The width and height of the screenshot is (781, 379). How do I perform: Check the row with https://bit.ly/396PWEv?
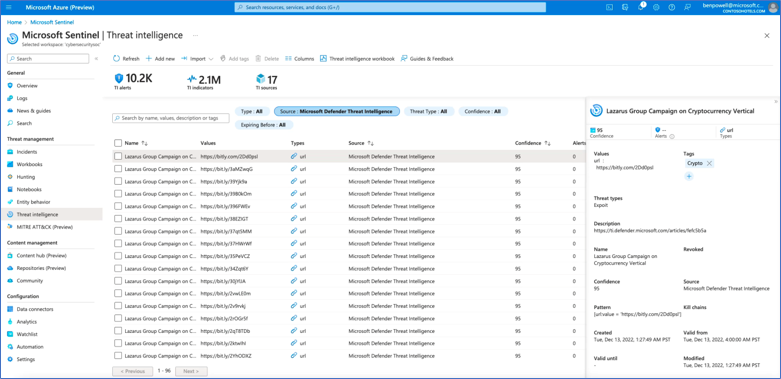[x=118, y=206]
